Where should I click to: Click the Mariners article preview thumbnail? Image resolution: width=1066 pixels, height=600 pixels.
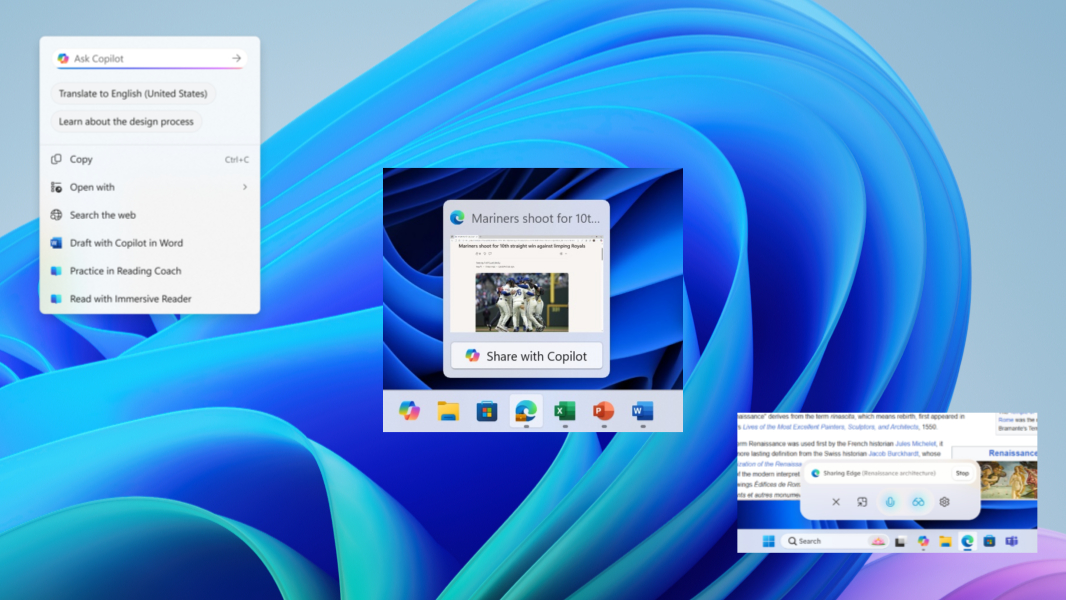click(x=527, y=285)
